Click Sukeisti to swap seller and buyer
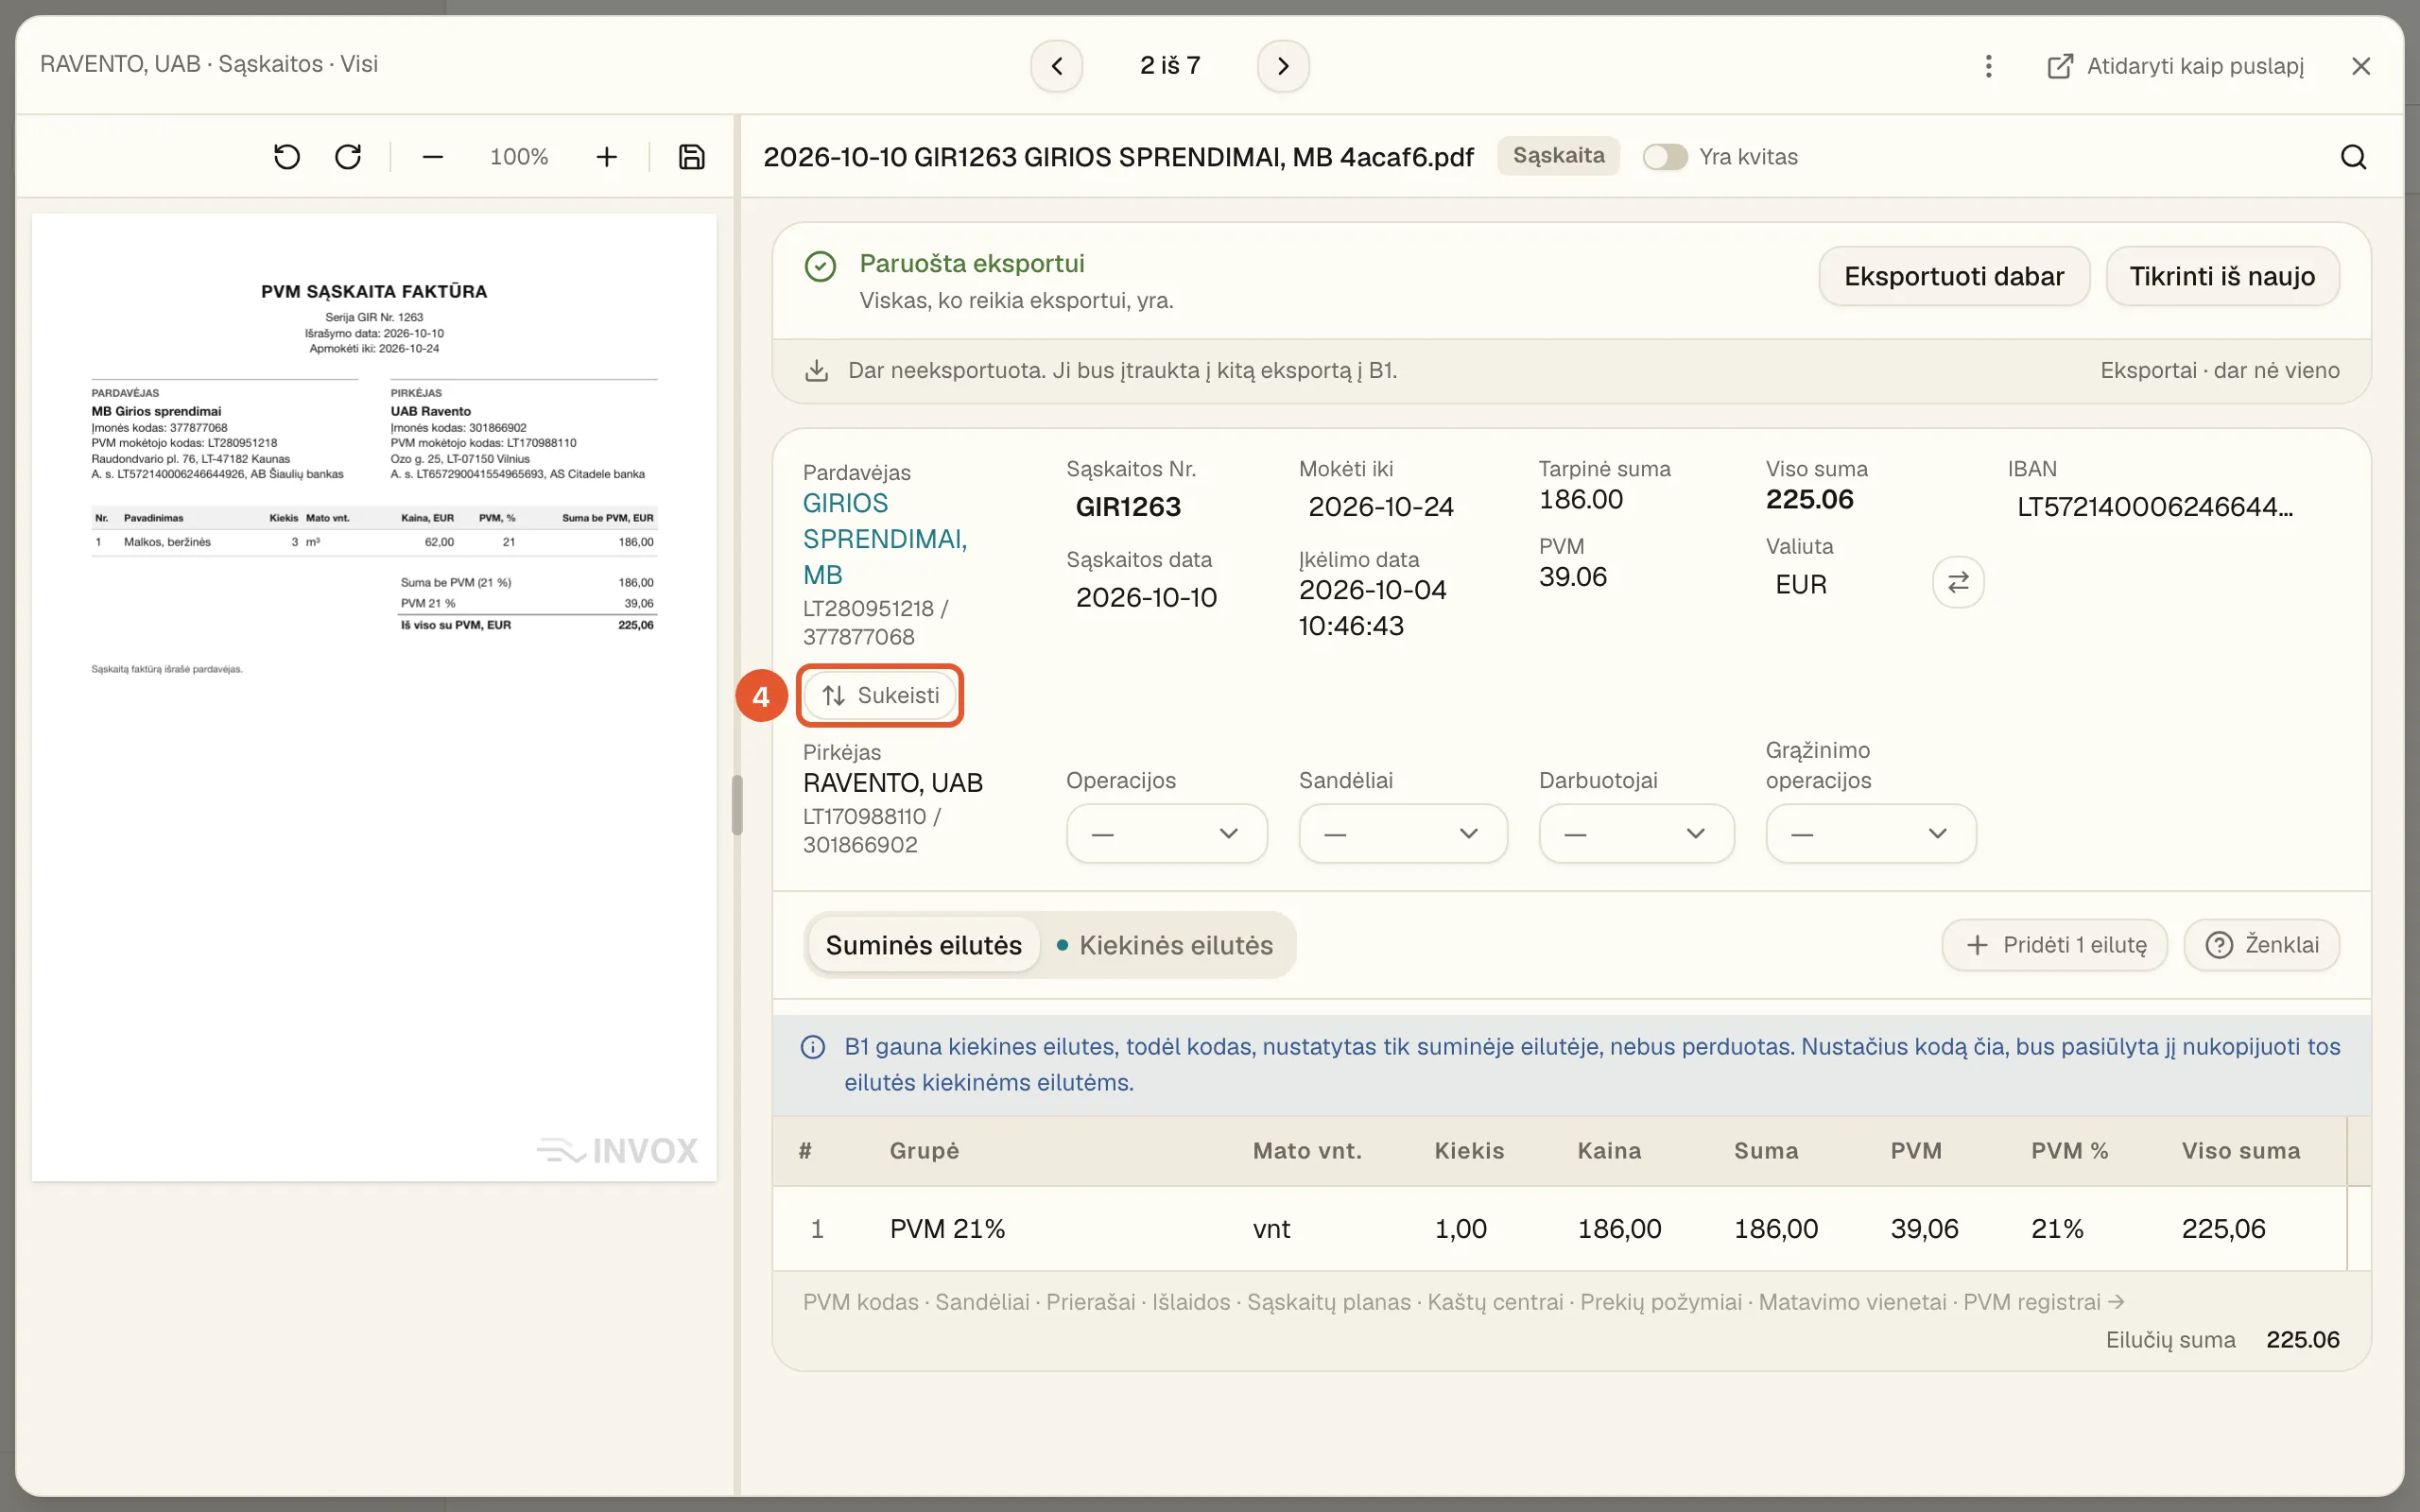 [880, 695]
